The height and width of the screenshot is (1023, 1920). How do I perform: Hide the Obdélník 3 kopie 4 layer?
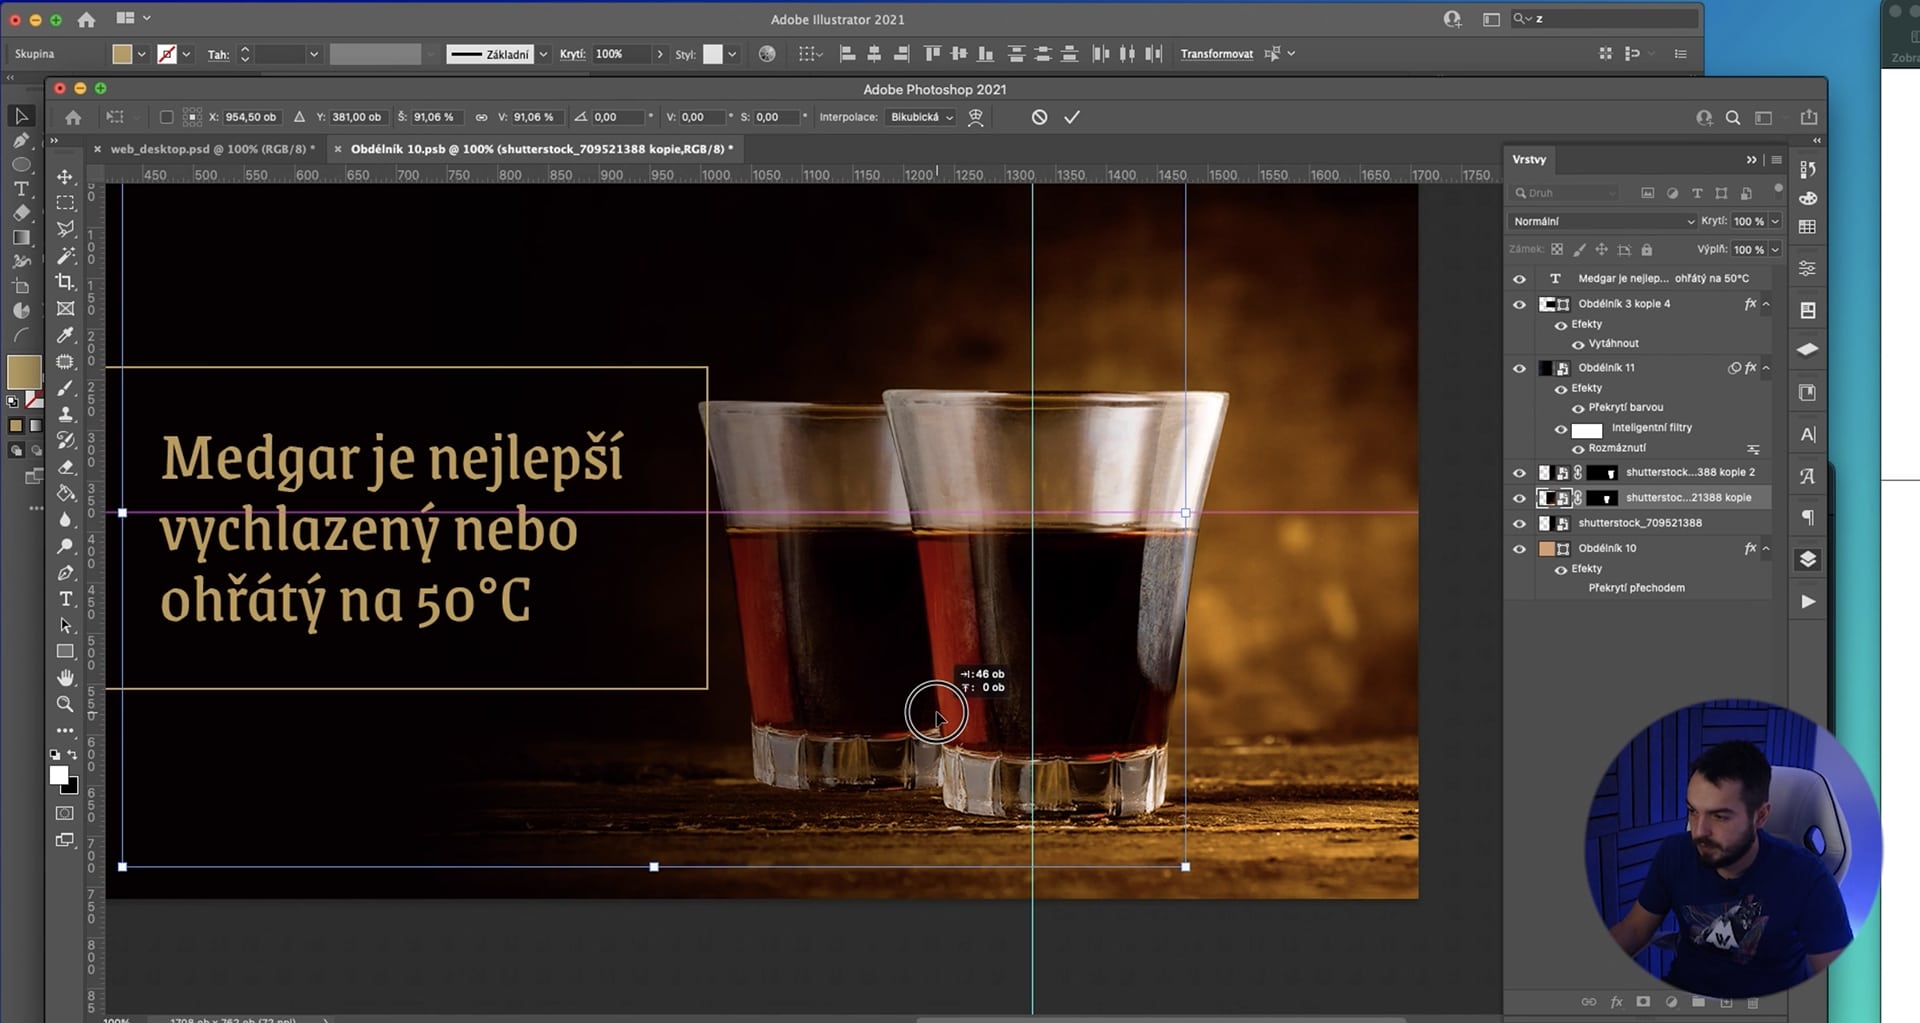[x=1519, y=305]
